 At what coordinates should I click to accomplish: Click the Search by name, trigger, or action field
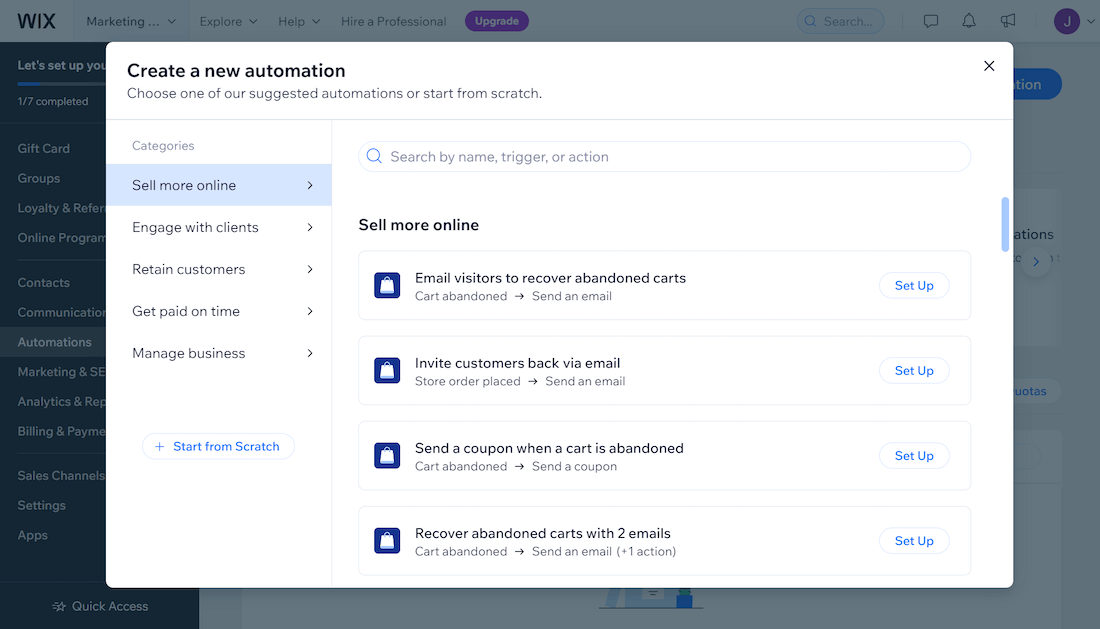(x=664, y=156)
